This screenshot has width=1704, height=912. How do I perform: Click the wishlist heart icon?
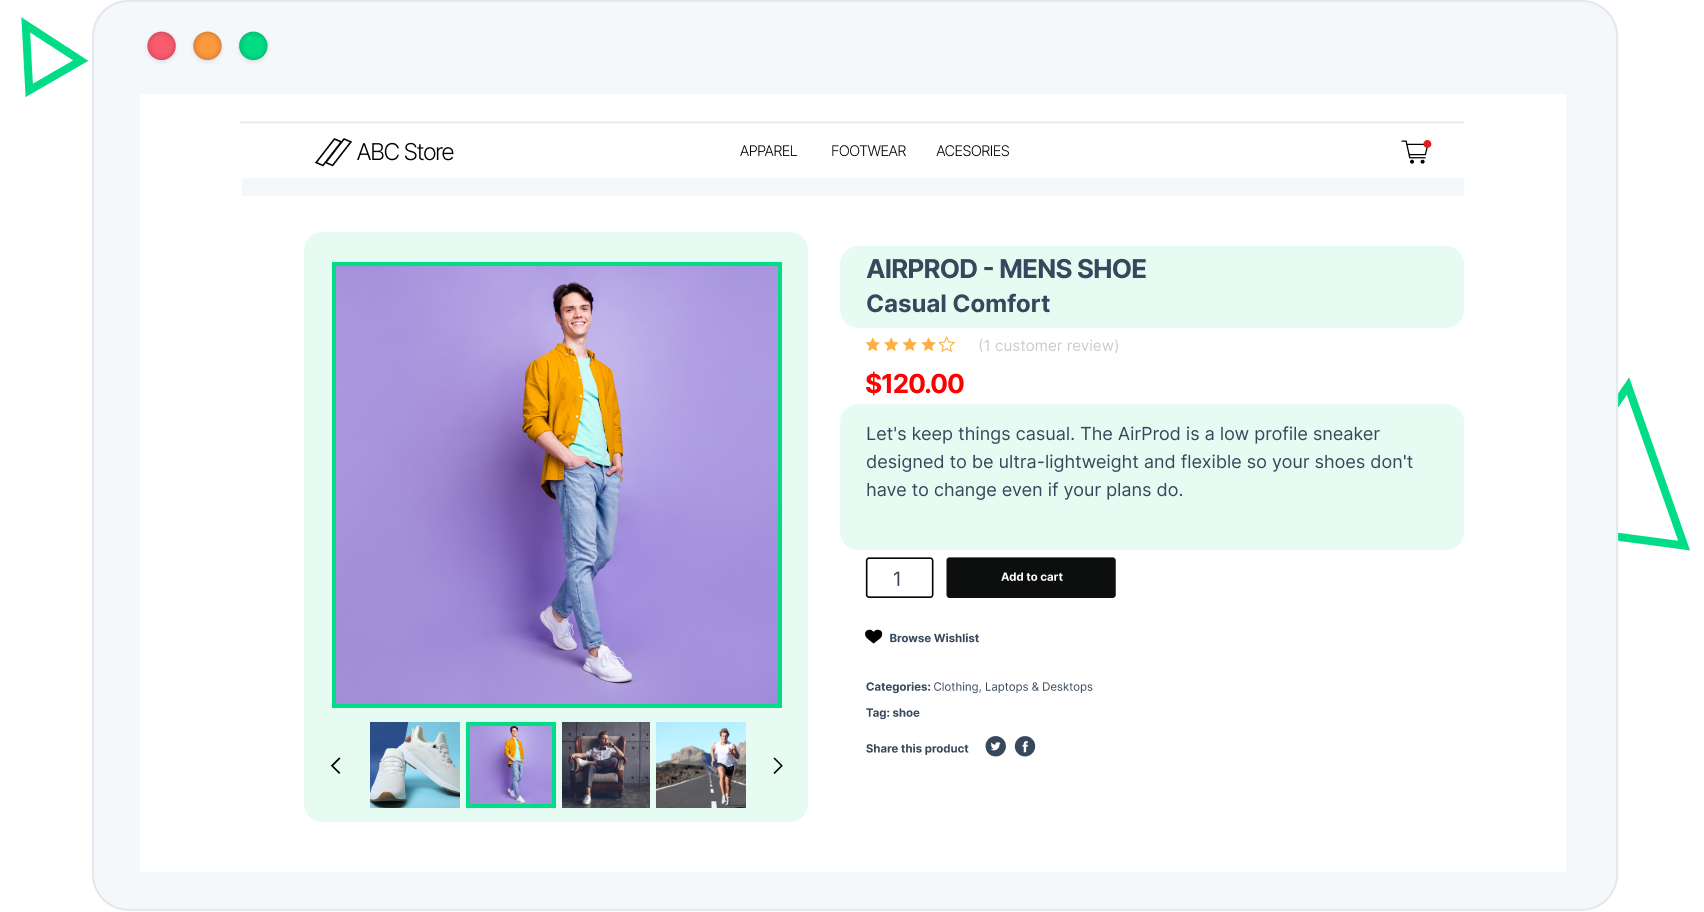874,637
